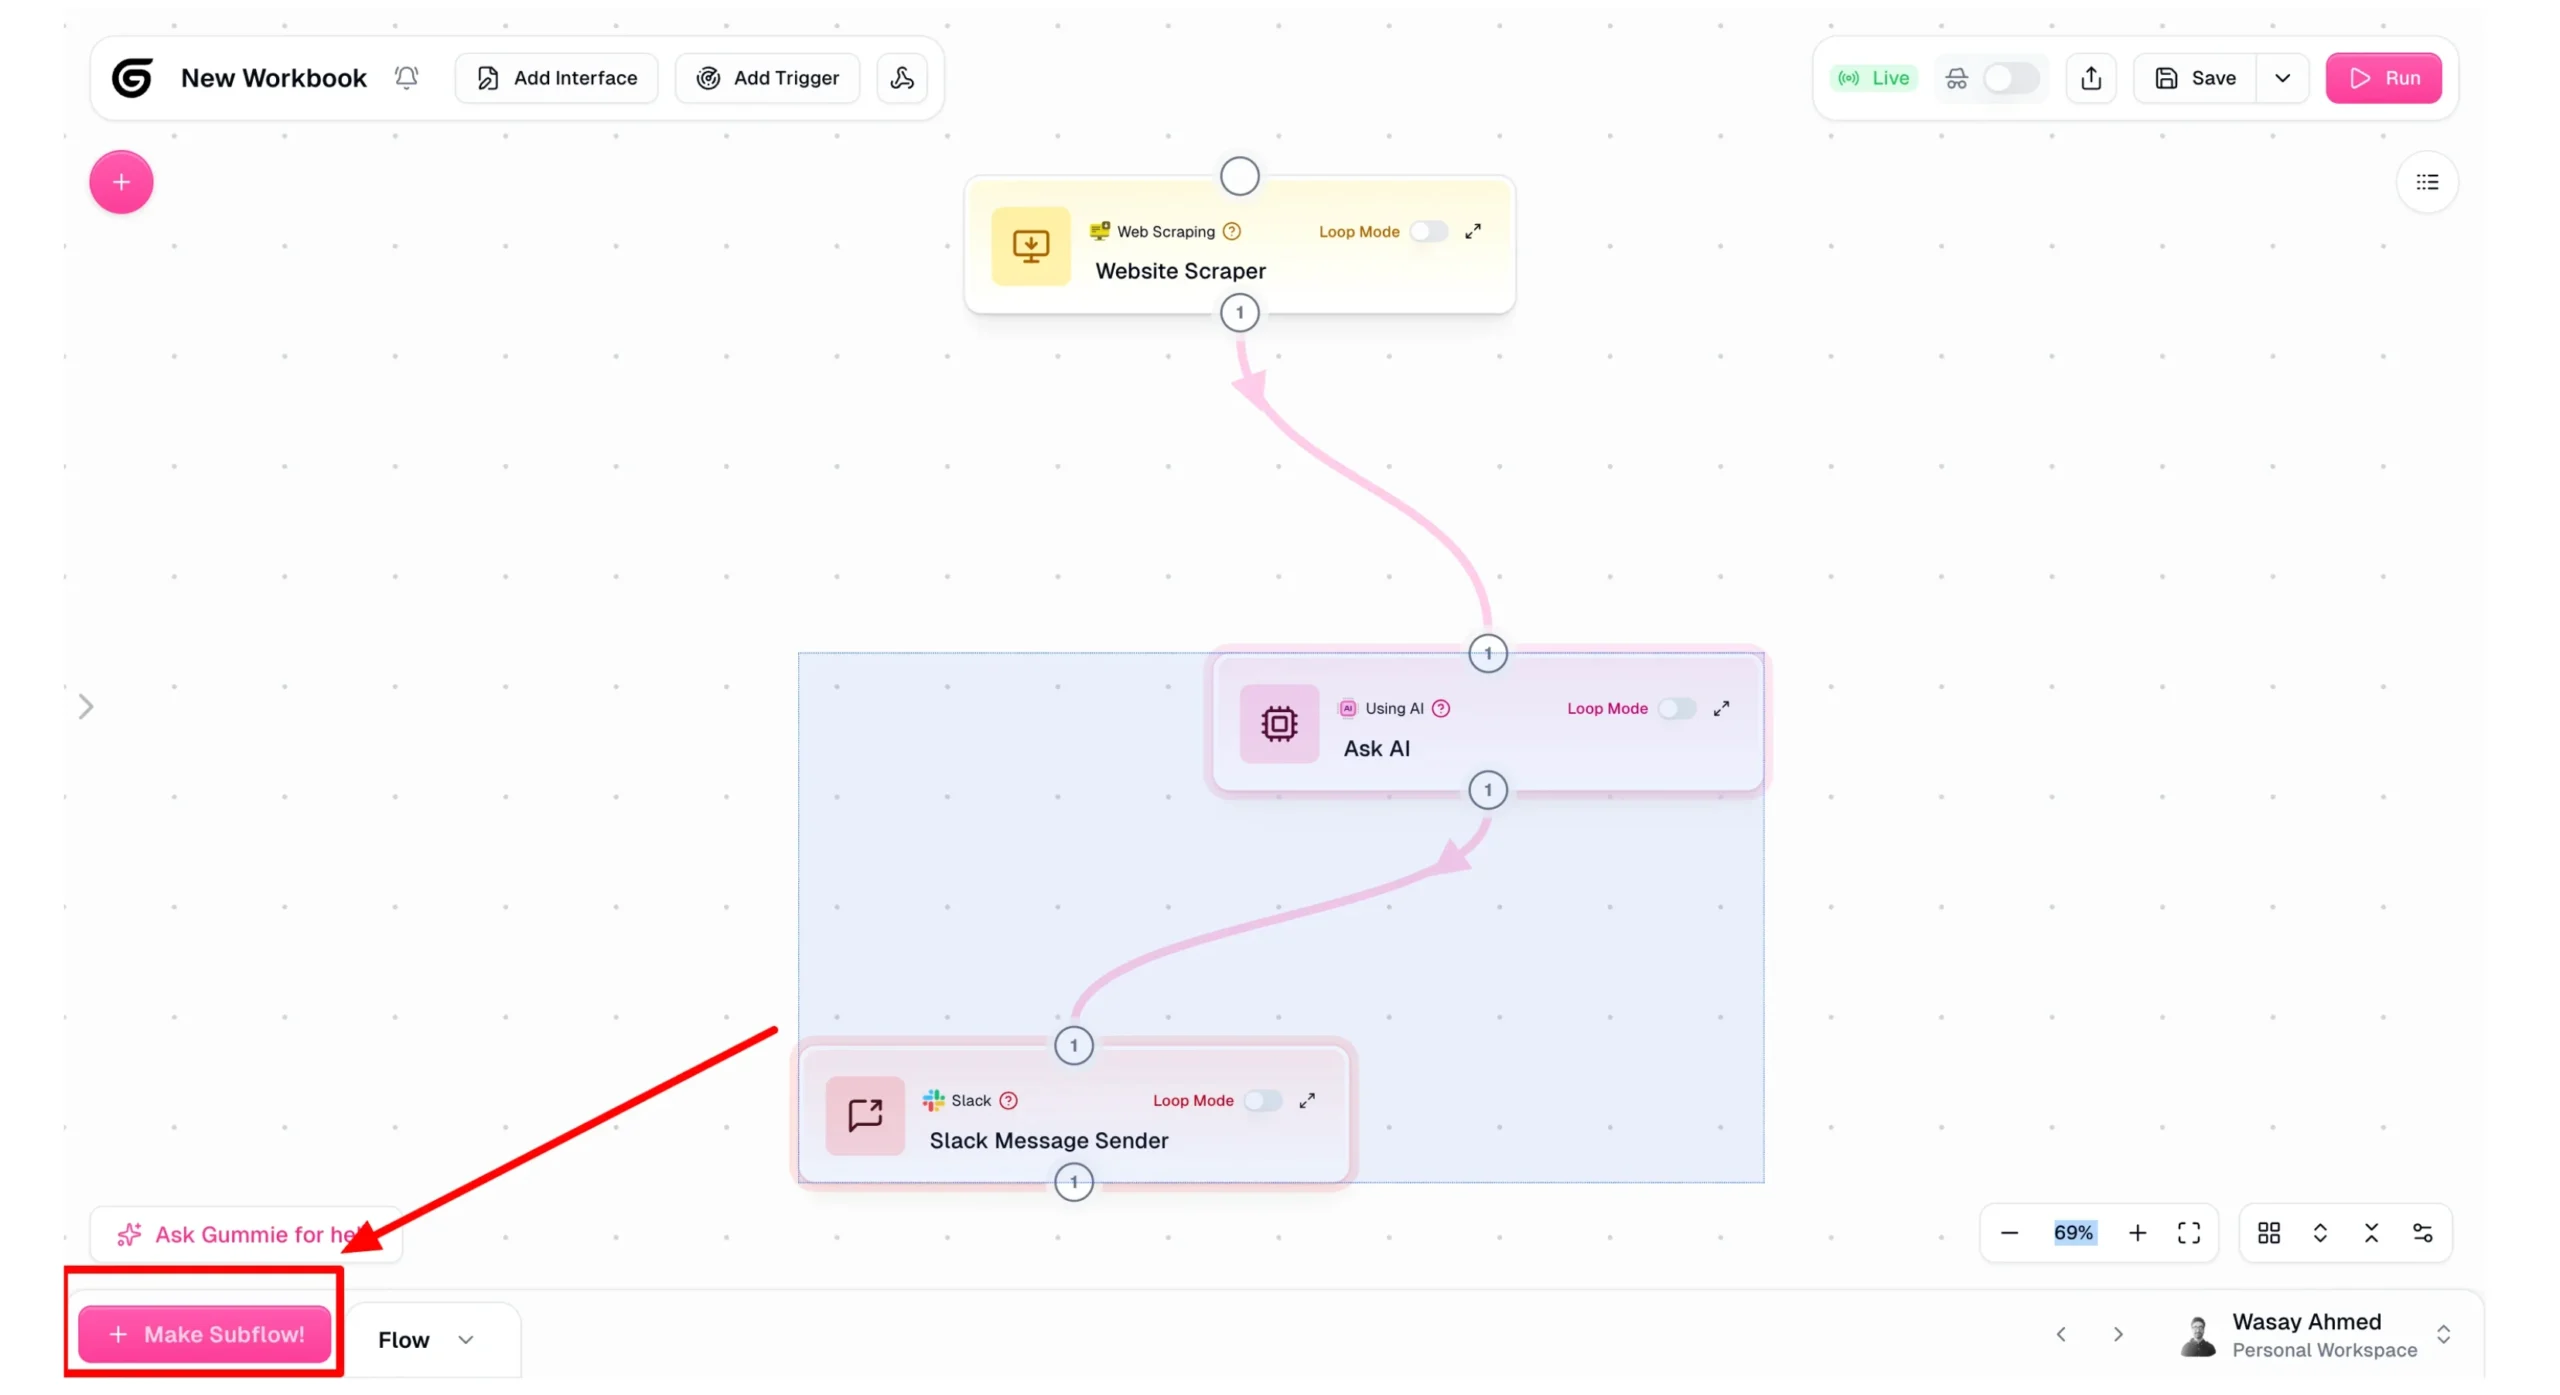2560x1395 pixels.
Task: Open the workspace switcher arrows
Action: [x=2443, y=1335]
